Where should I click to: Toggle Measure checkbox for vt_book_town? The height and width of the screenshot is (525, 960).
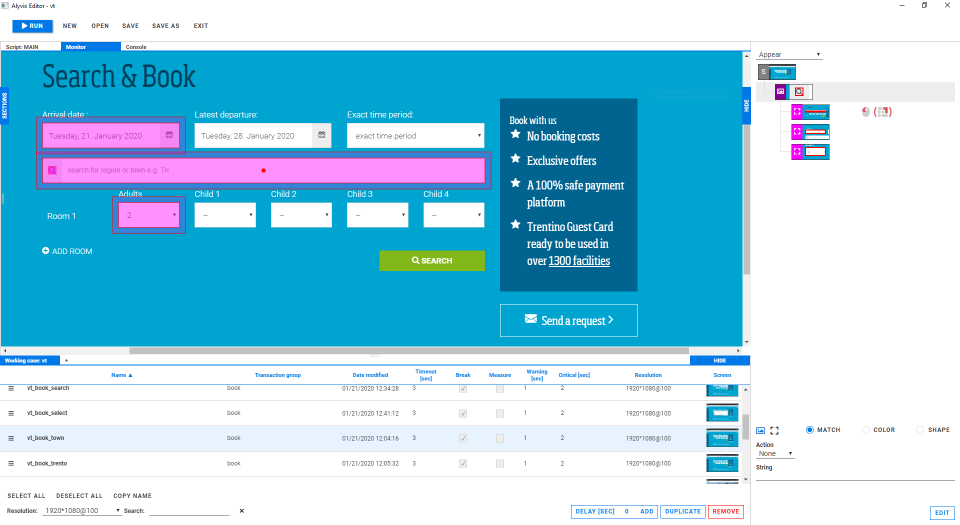pyautogui.click(x=500, y=439)
